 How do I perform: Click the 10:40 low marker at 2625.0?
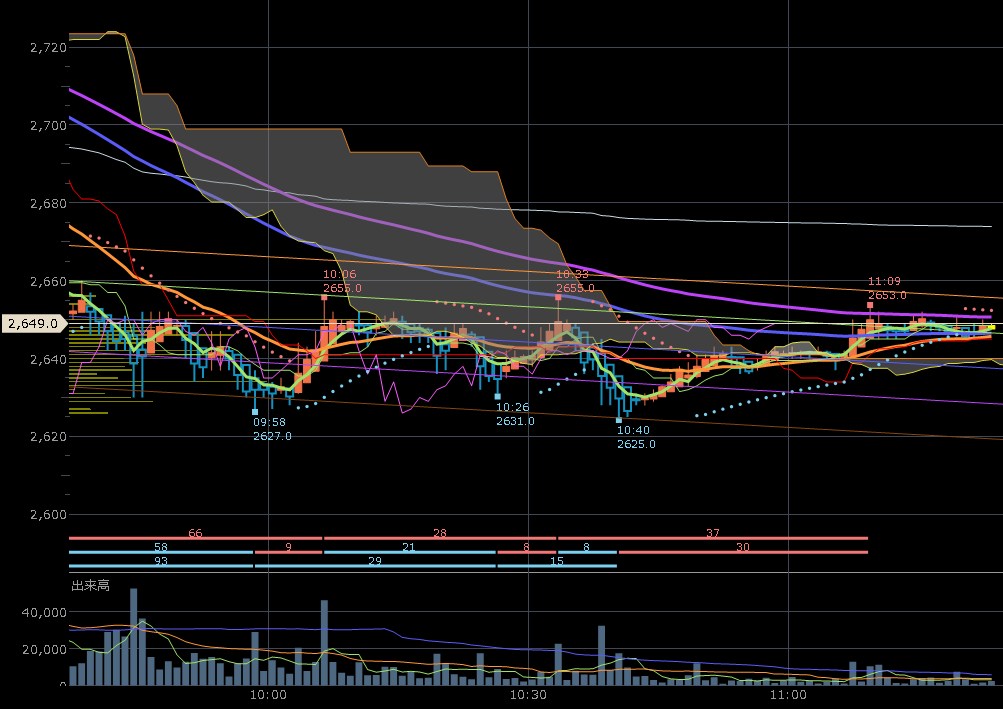(619, 420)
